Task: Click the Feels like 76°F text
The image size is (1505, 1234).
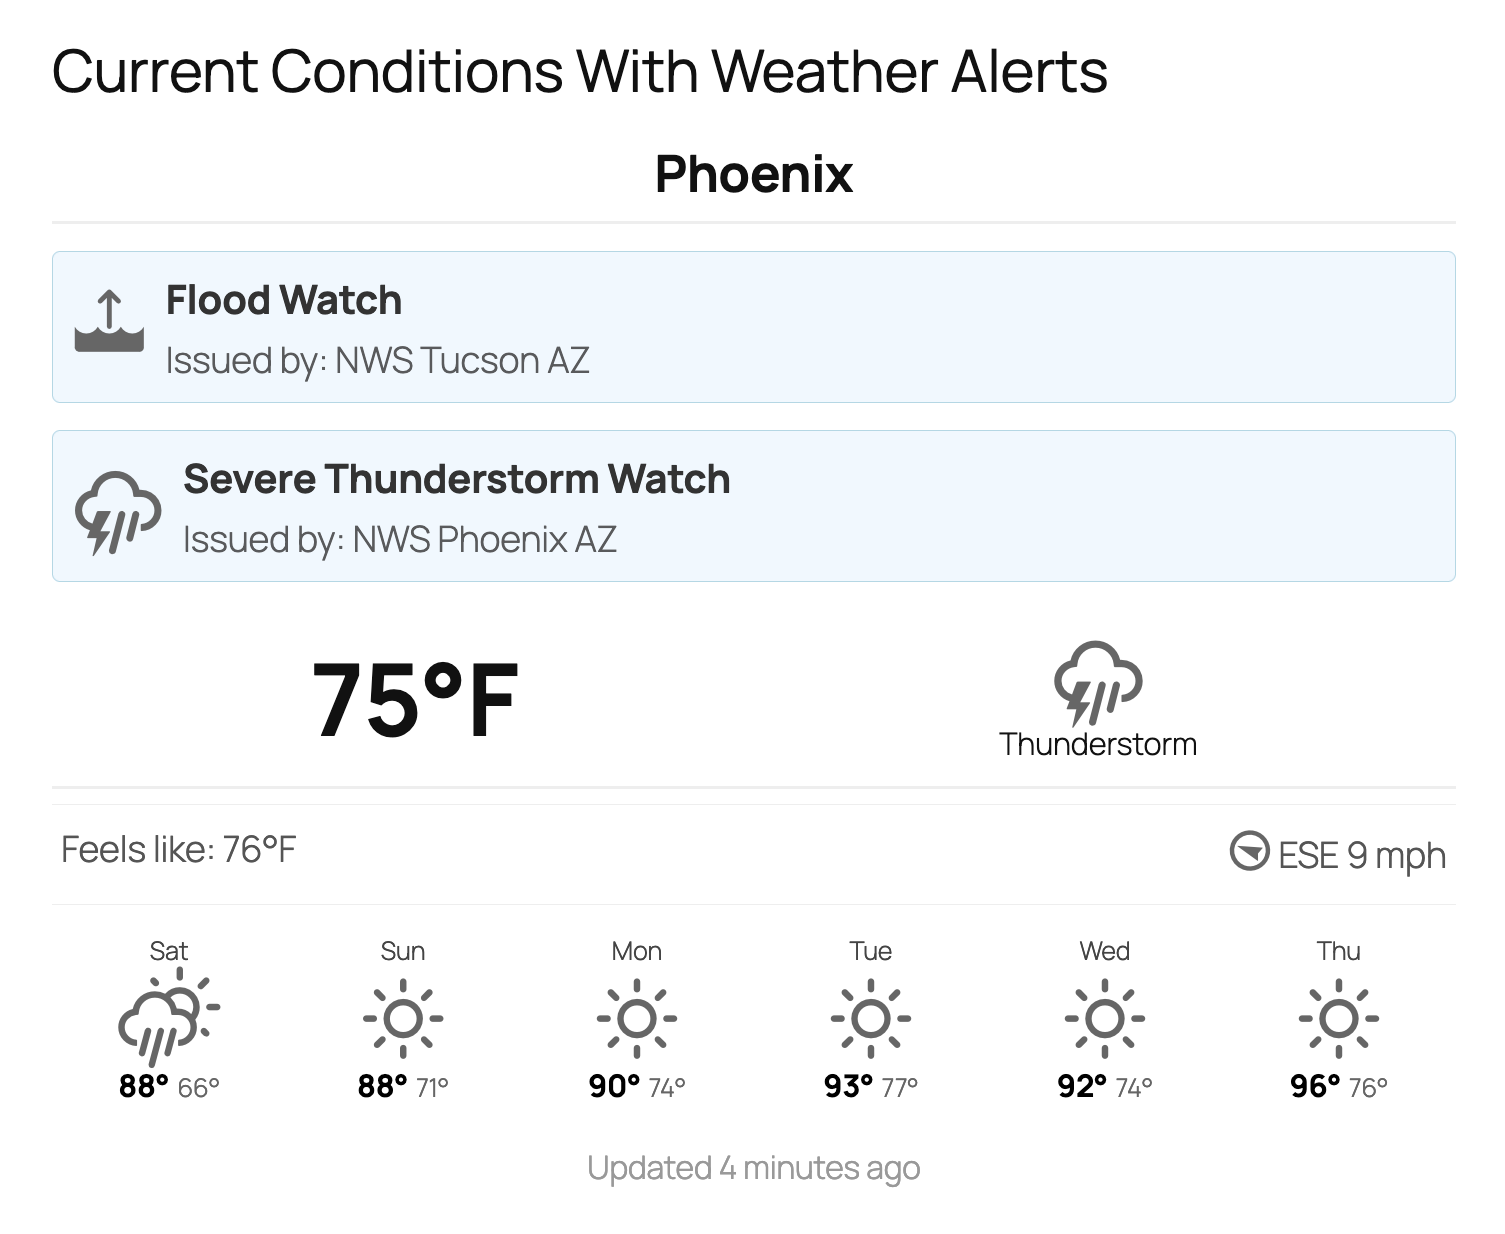Action: [180, 850]
